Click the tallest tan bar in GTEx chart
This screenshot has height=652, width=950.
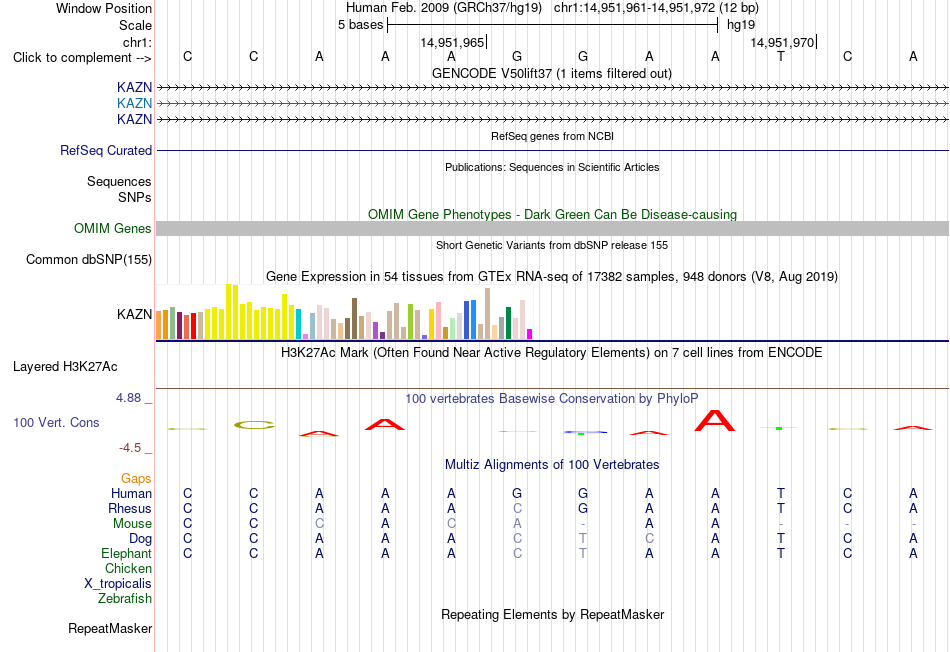point(487,313)
